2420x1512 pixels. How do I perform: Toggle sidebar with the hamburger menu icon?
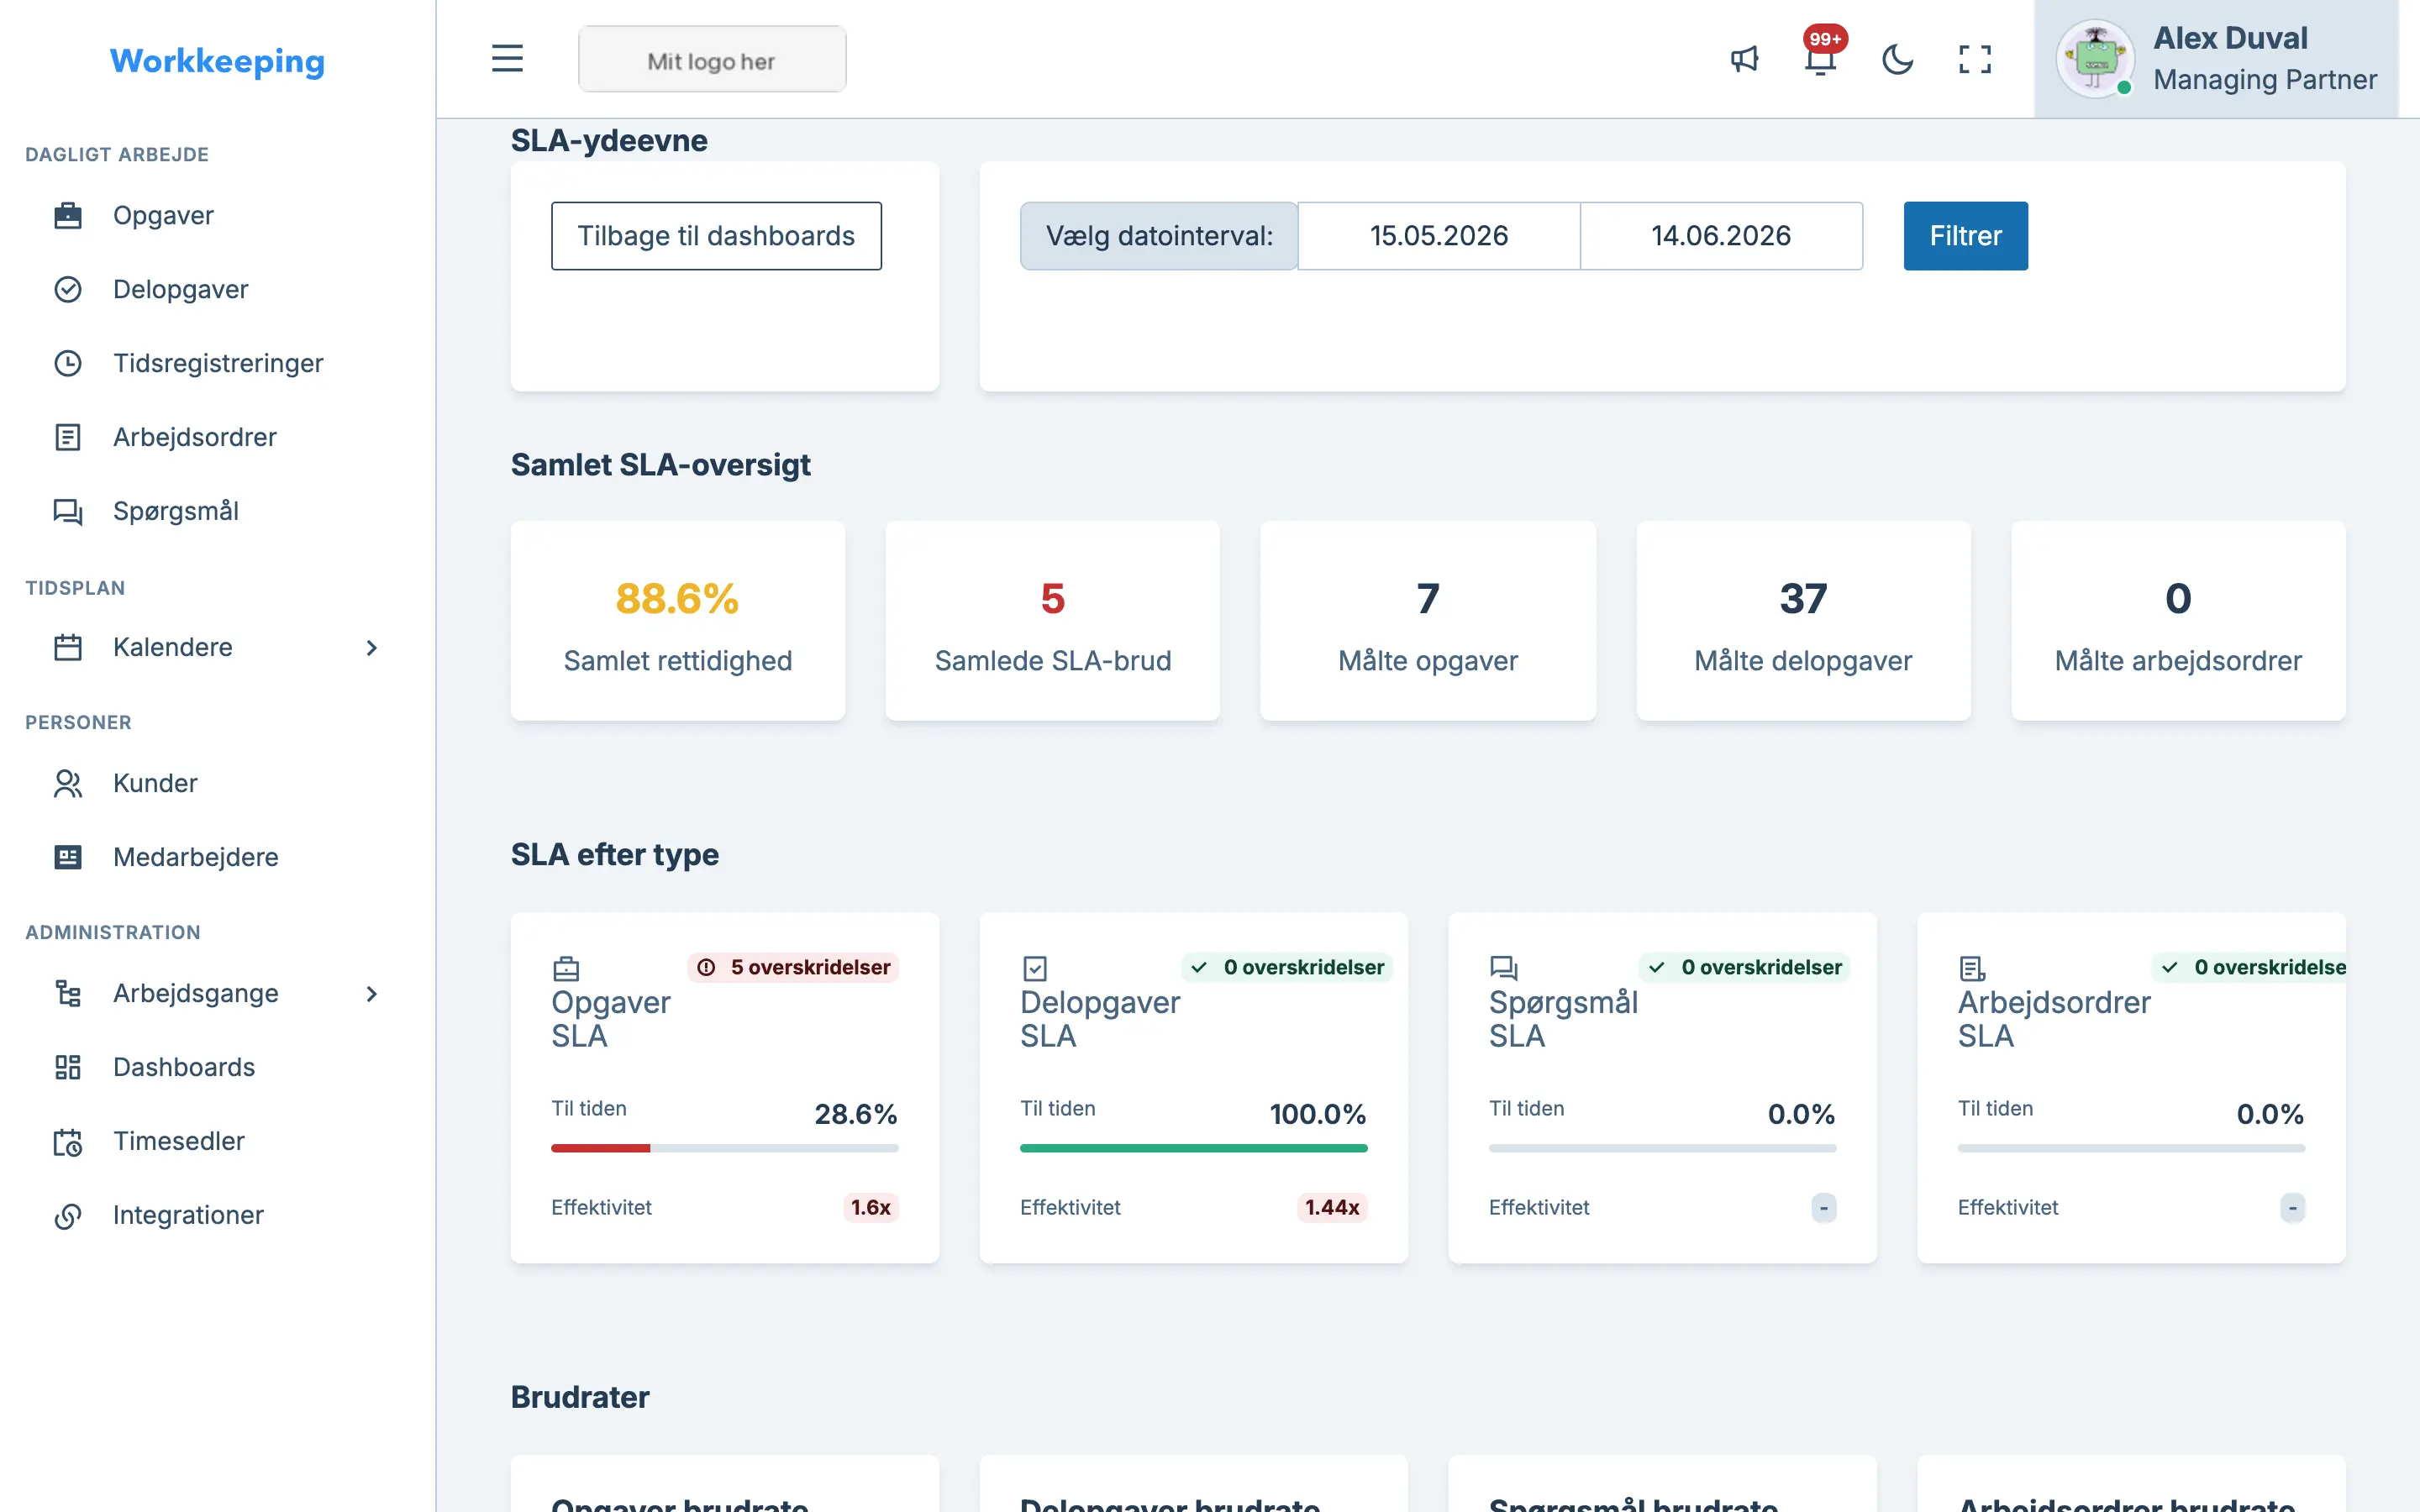pos(507,59)
